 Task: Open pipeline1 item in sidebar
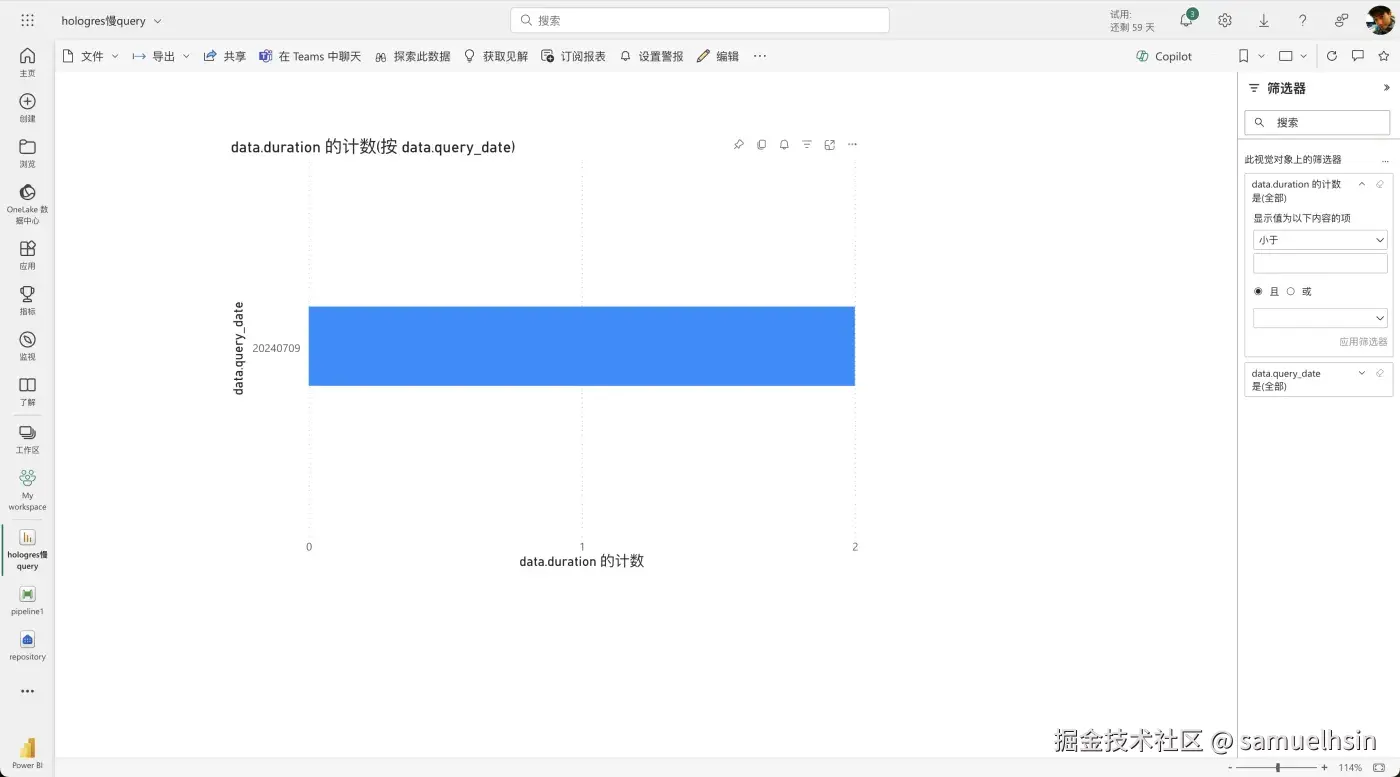pyautogui.click(x=27, y=601)
